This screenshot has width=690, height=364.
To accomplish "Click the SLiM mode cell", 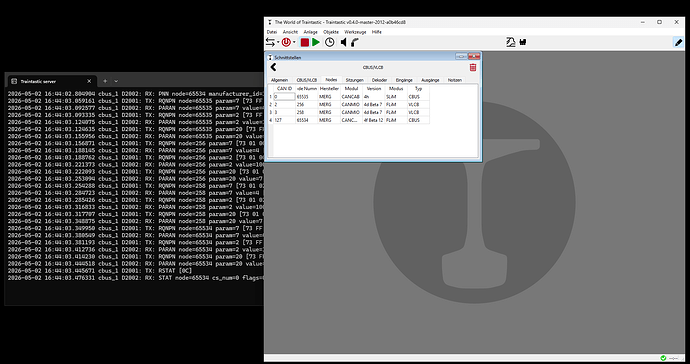I will point(396,96).
